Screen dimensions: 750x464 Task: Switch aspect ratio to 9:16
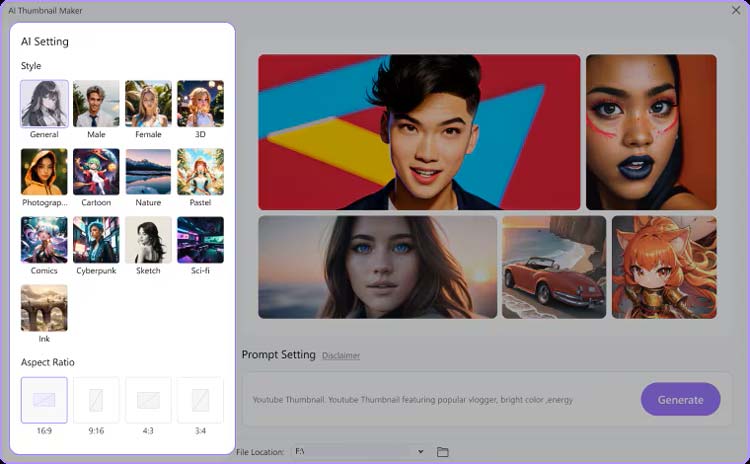[96, 400]
